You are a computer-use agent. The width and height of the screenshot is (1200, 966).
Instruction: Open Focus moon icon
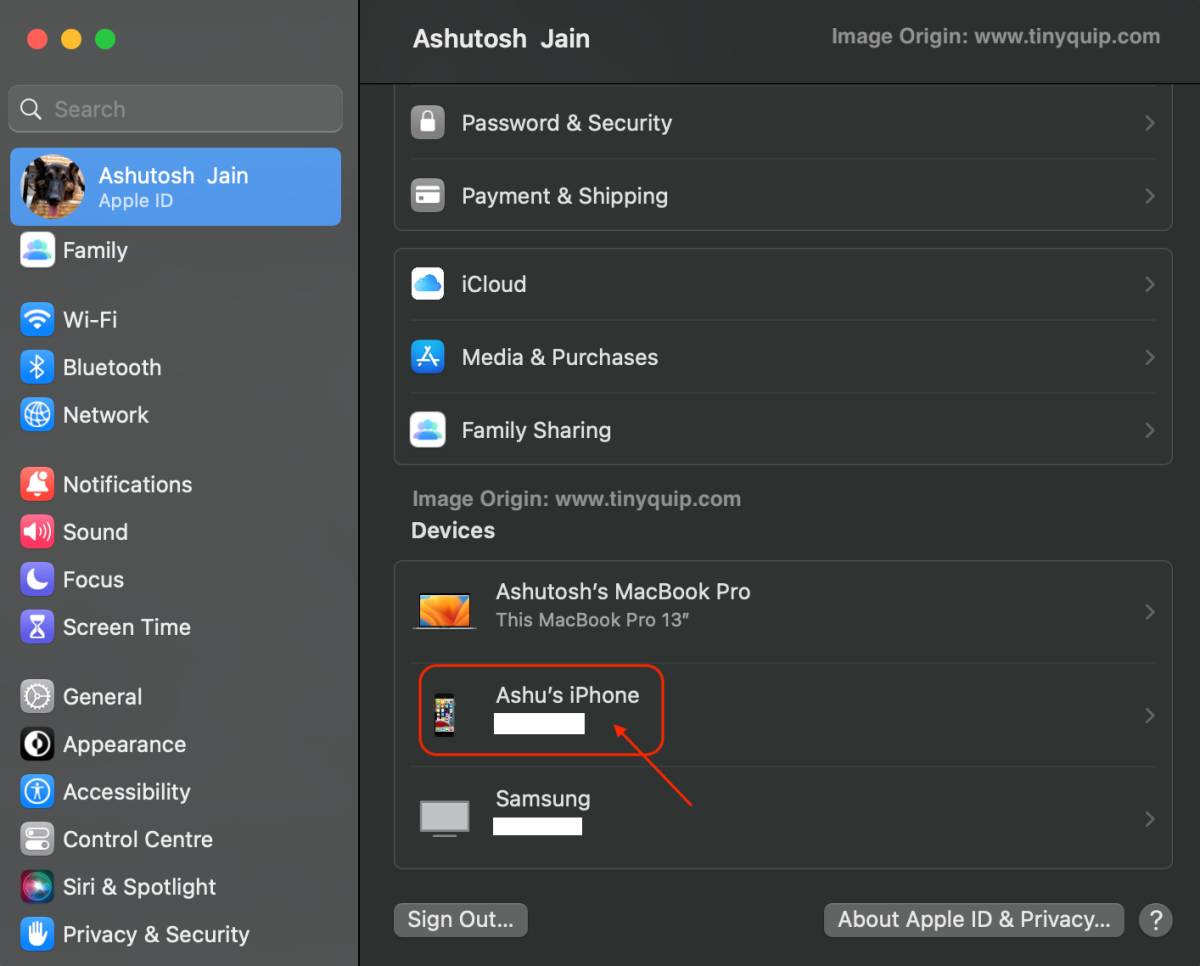pos(37,580)
